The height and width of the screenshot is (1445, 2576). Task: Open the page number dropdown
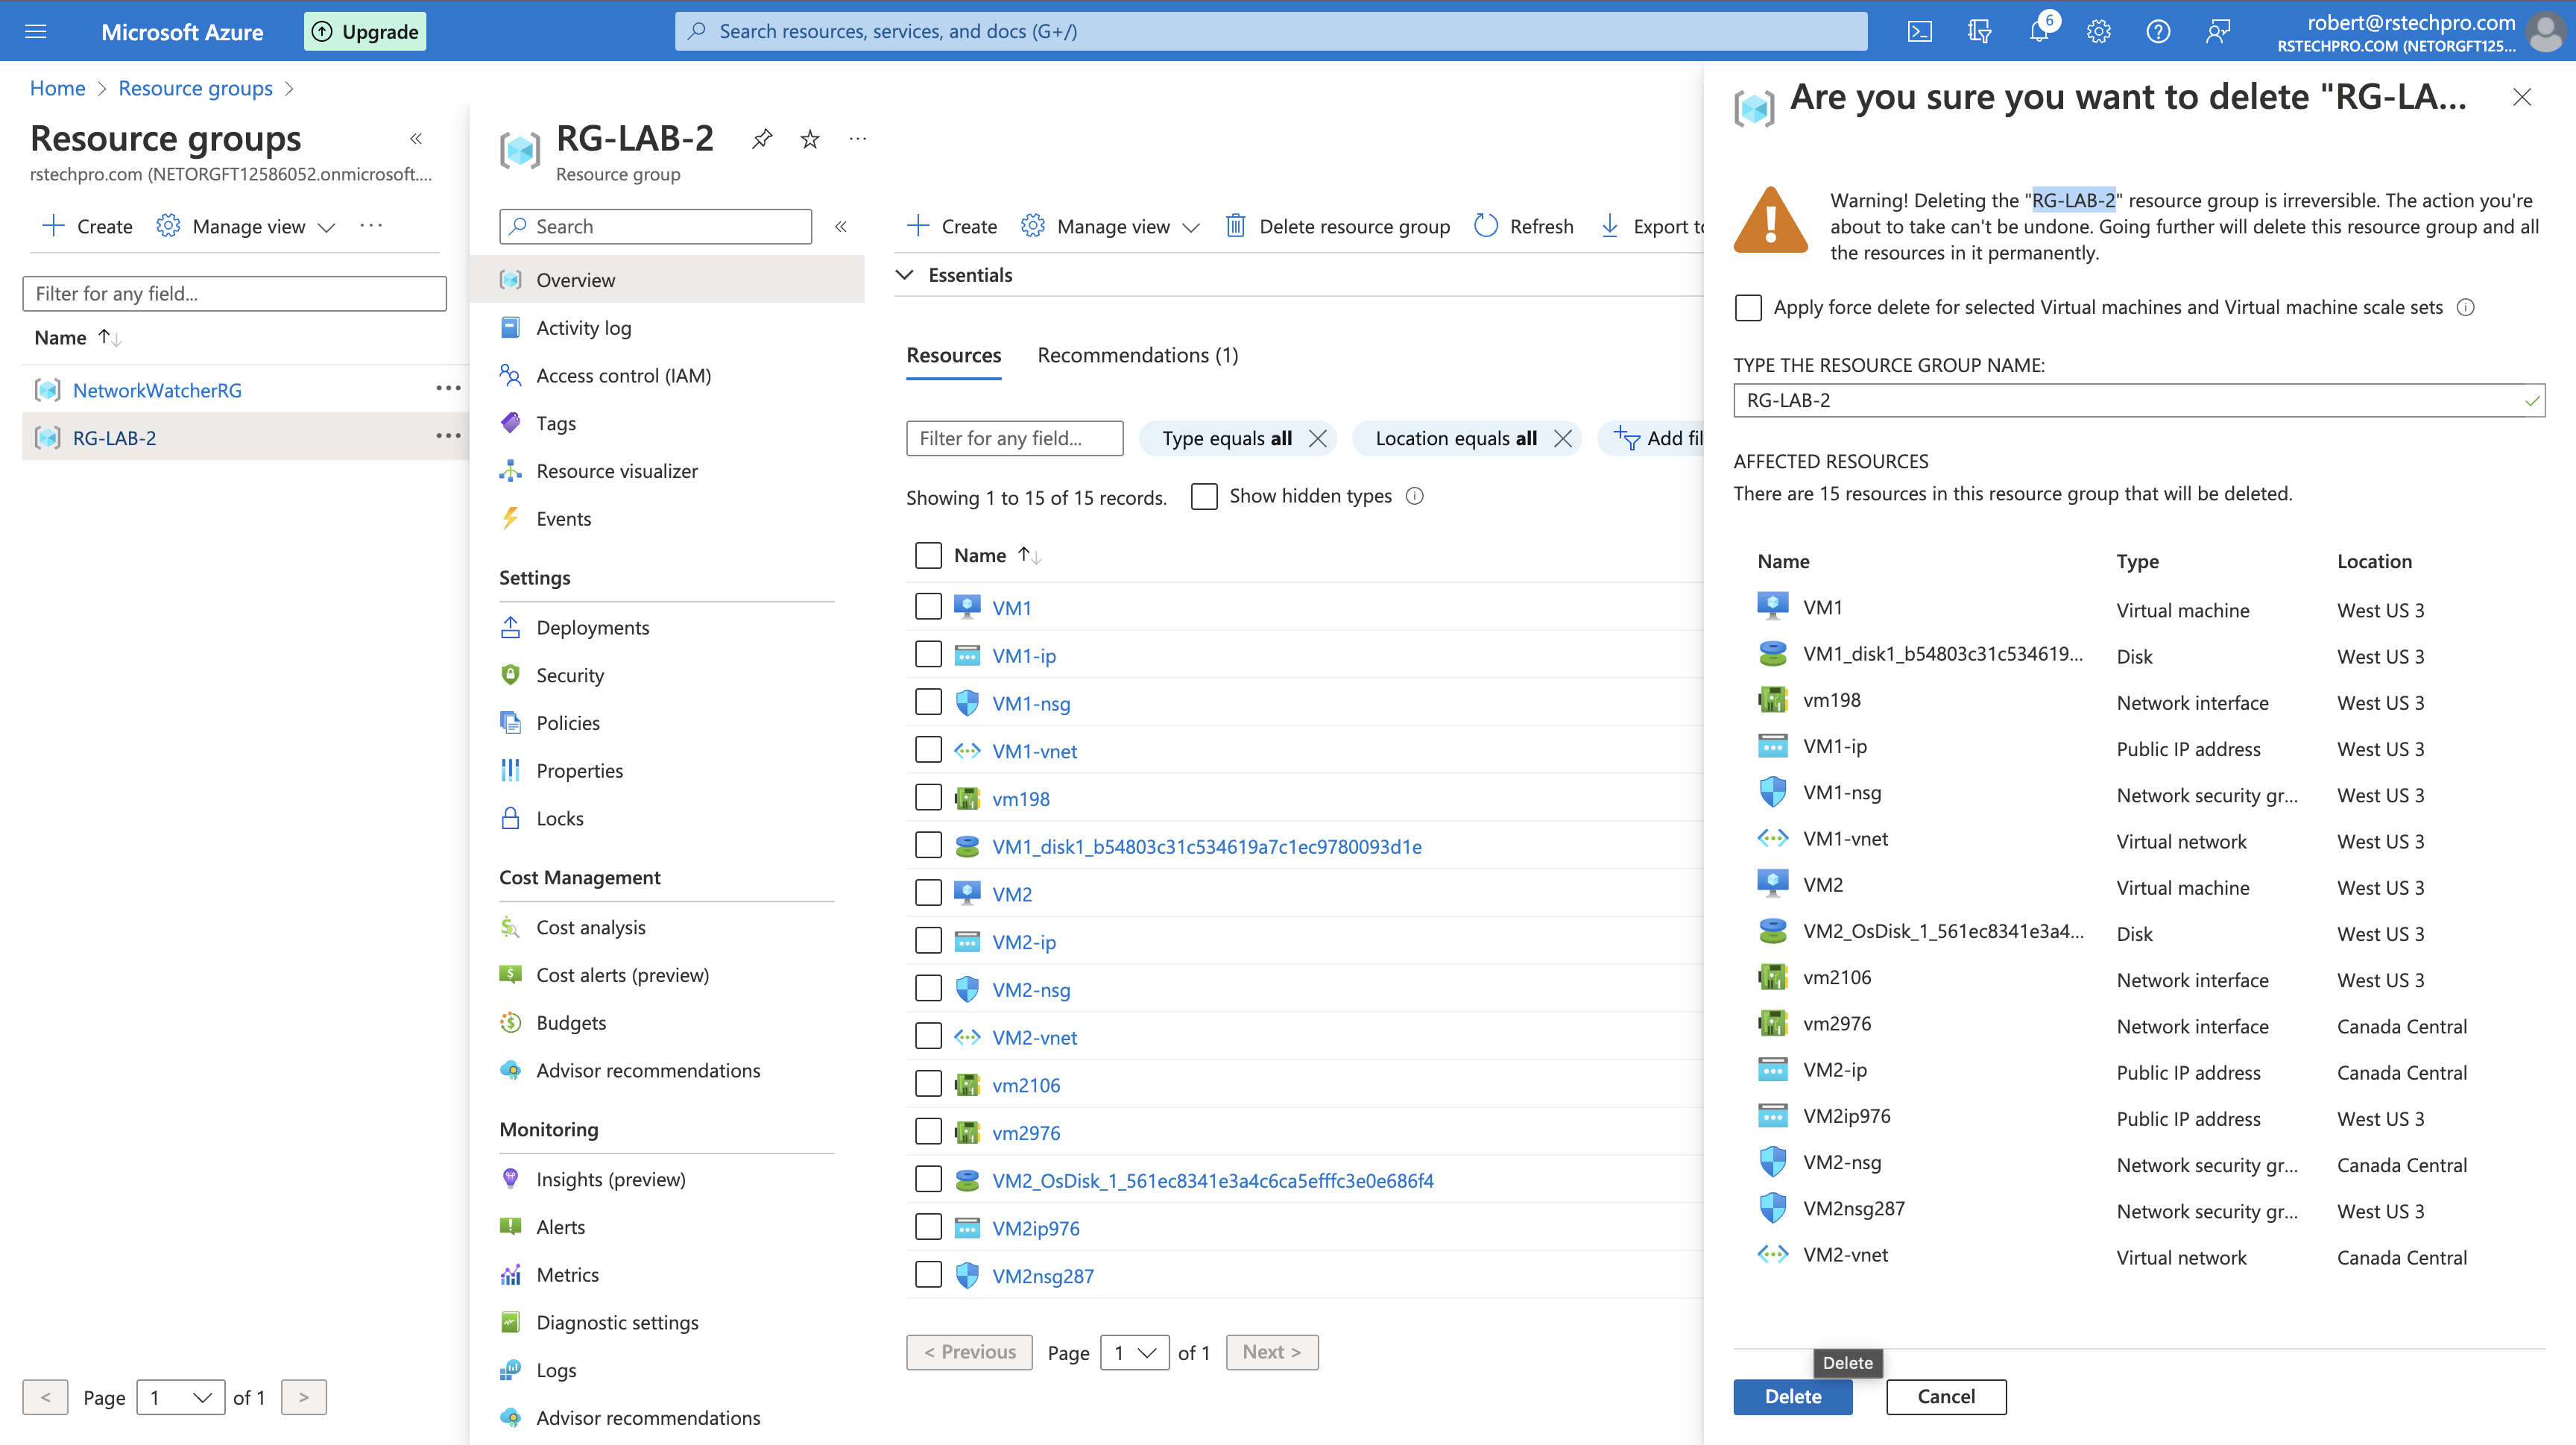point(1134,1352)
